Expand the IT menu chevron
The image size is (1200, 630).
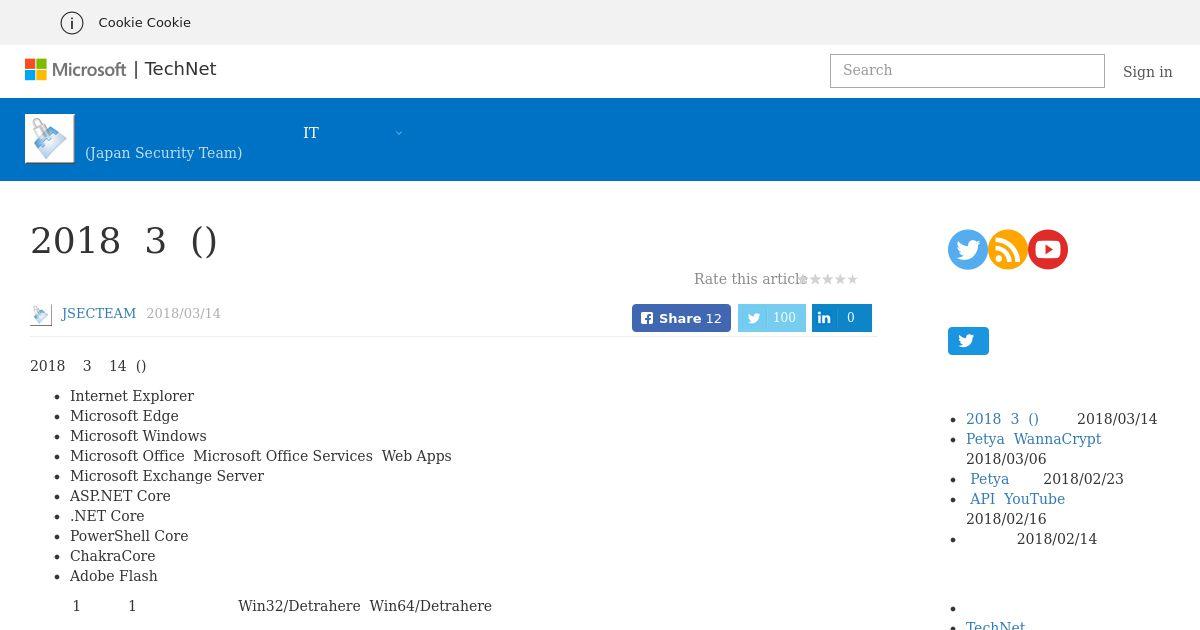(399, 133)
